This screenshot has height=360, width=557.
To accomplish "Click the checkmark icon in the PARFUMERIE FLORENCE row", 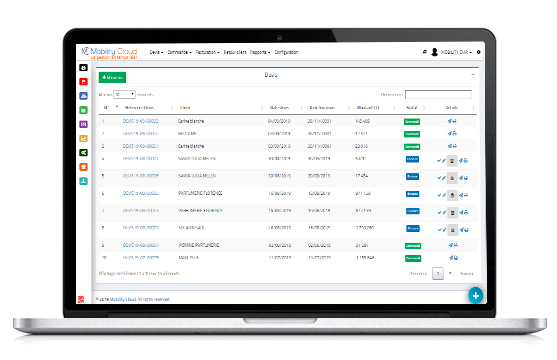I will point(439,195).
